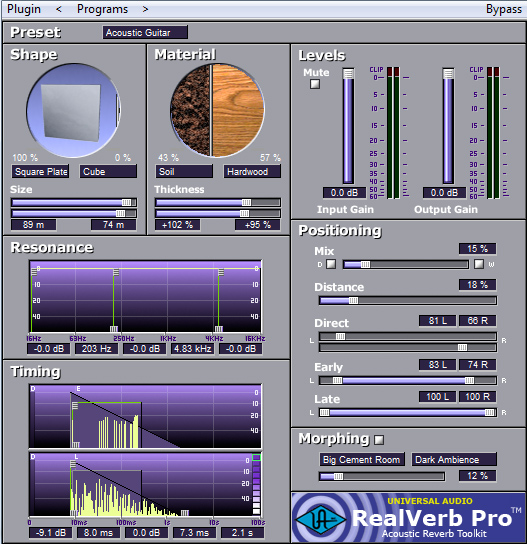This screenshot has height=544, width=527.
Task: Click the -9.1 dB timing value field
Action: click(x=51, y=533)
